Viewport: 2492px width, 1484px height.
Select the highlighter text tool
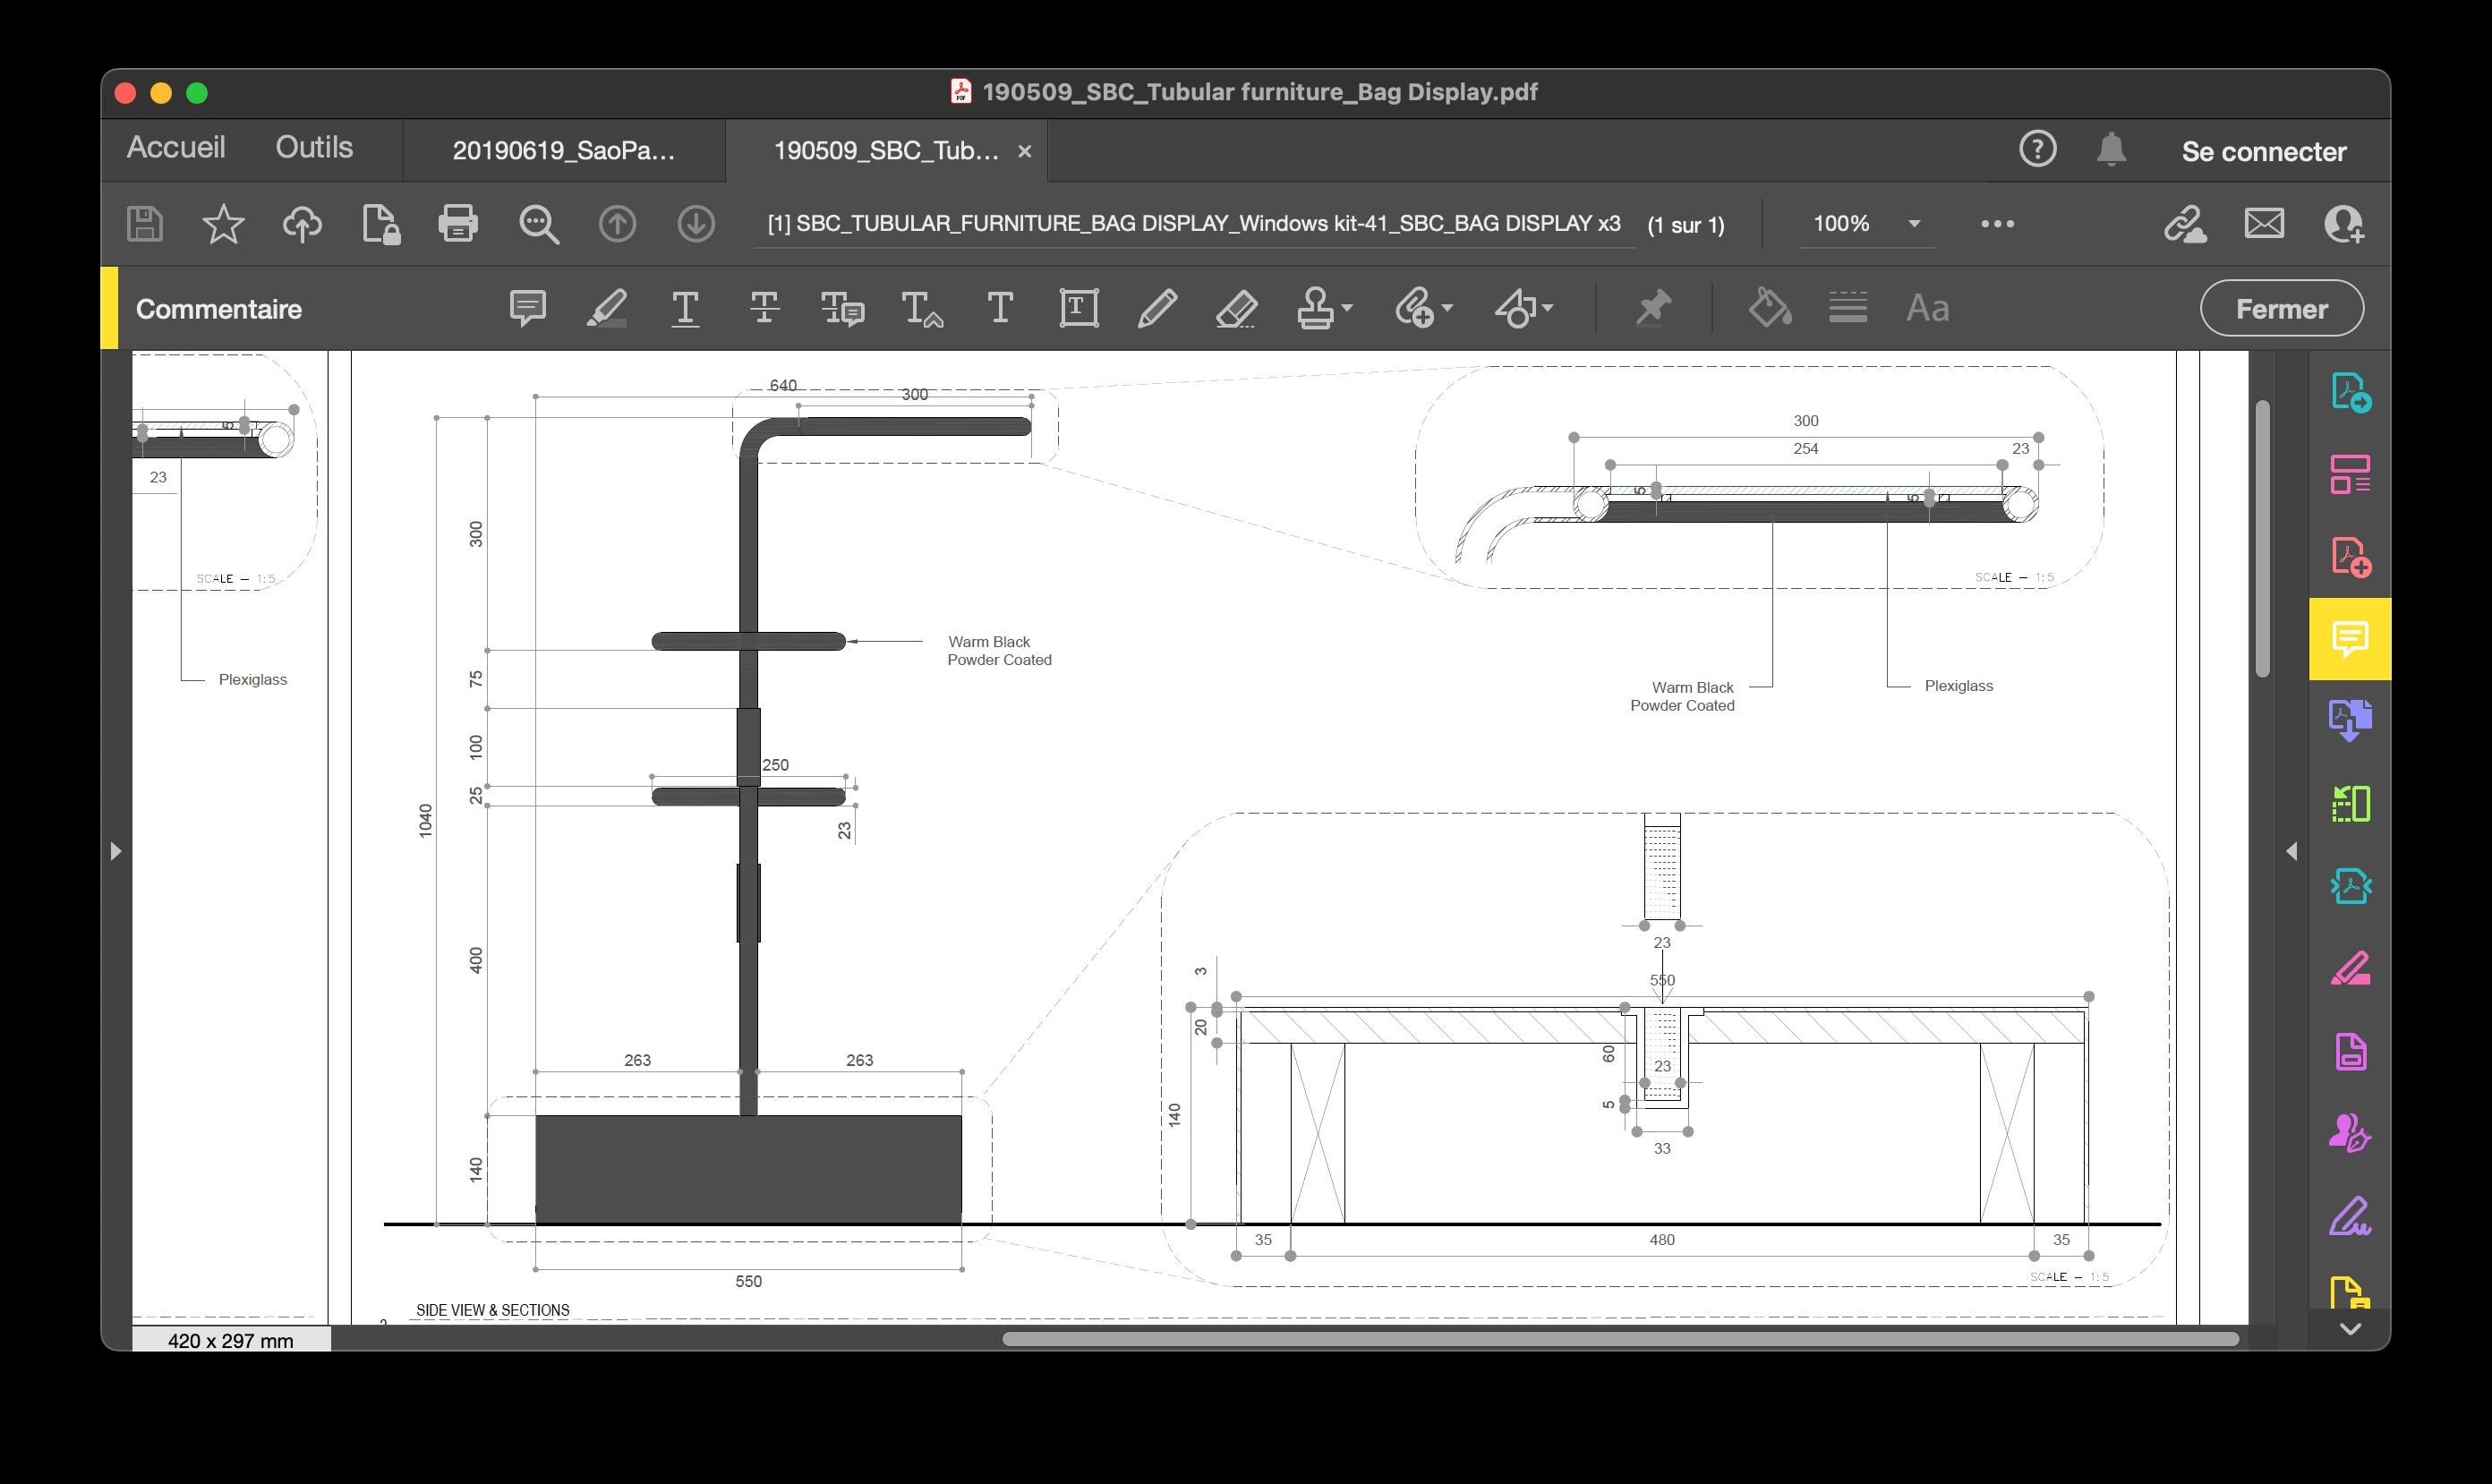(606, 308)
